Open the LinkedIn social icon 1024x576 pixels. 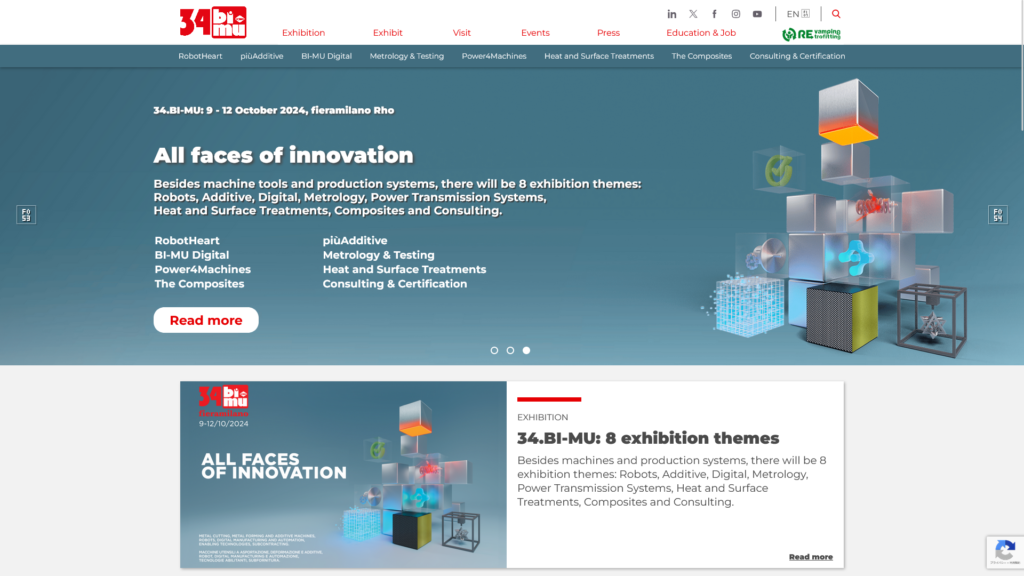(x=671, y=14)
